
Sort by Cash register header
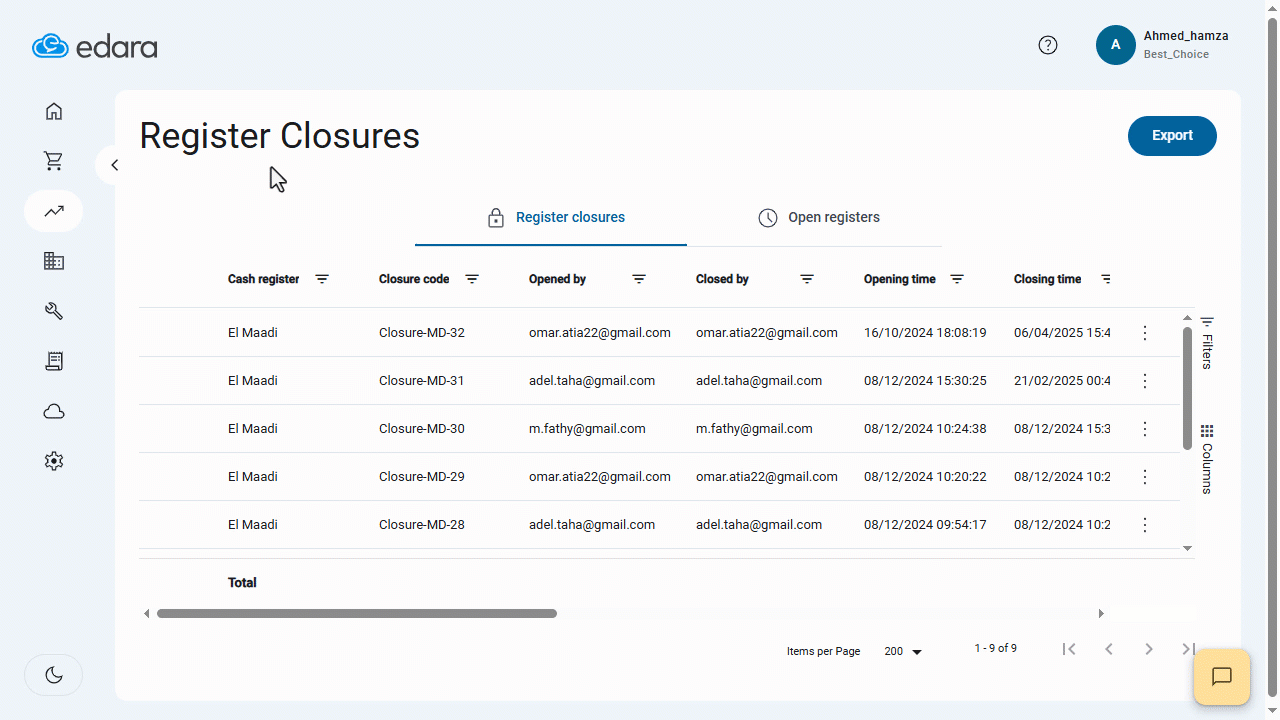pos(264,279)
